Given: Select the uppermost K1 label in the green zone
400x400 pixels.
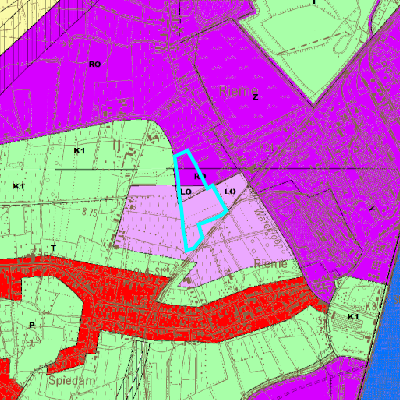Looking at the screenshot, I should coord(79,151).
